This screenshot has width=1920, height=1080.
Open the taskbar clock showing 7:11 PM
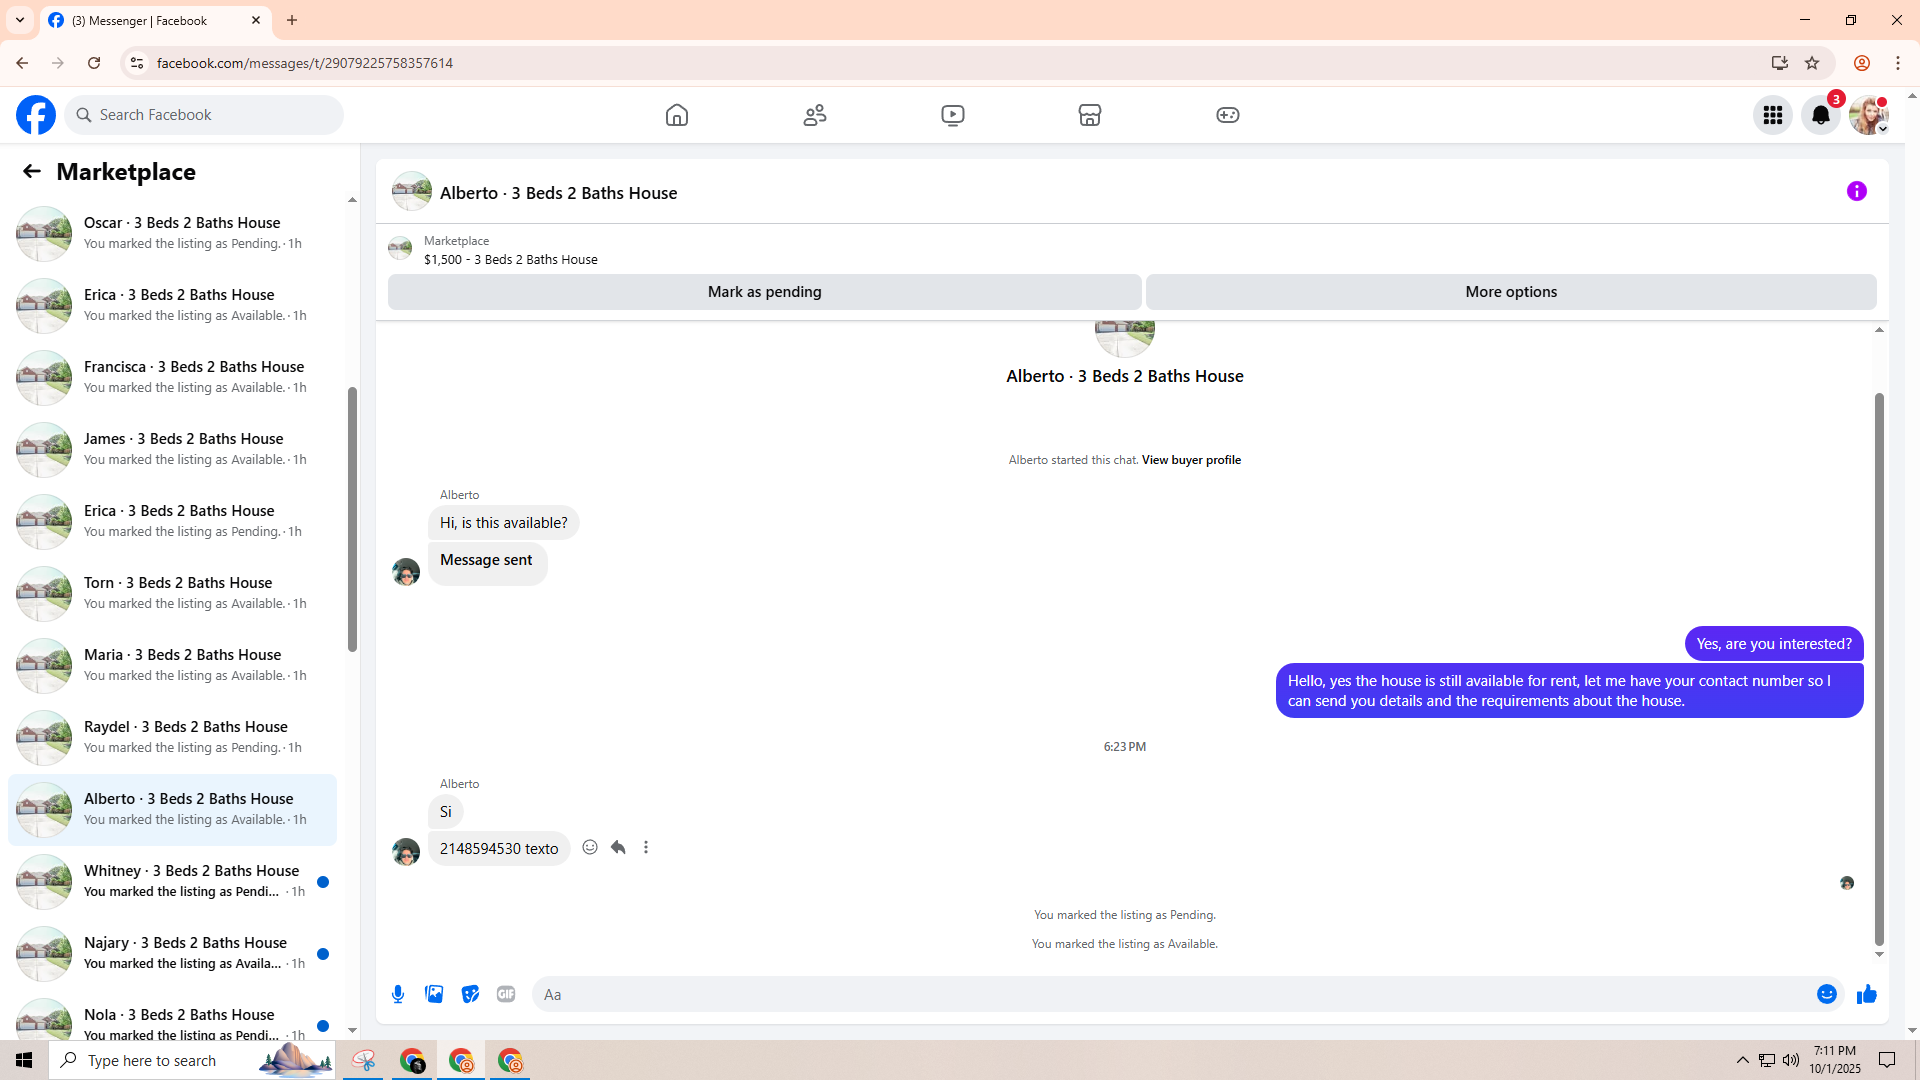click(1835, 1060)
